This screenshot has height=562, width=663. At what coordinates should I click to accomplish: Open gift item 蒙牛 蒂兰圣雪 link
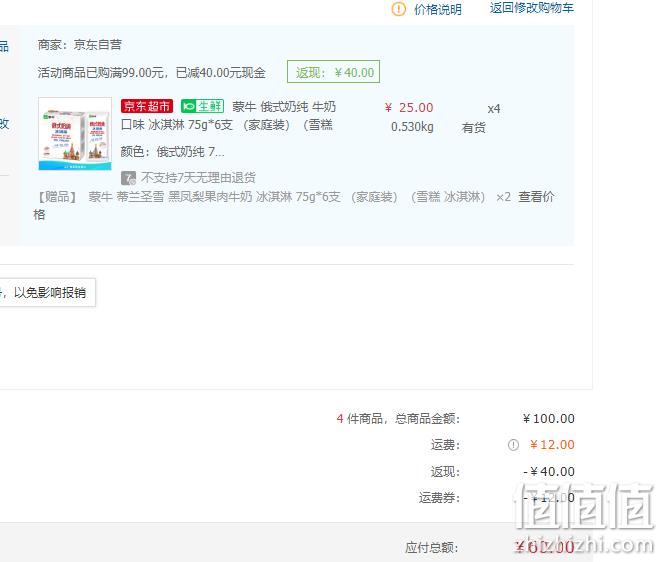click(x=287, y=197)
